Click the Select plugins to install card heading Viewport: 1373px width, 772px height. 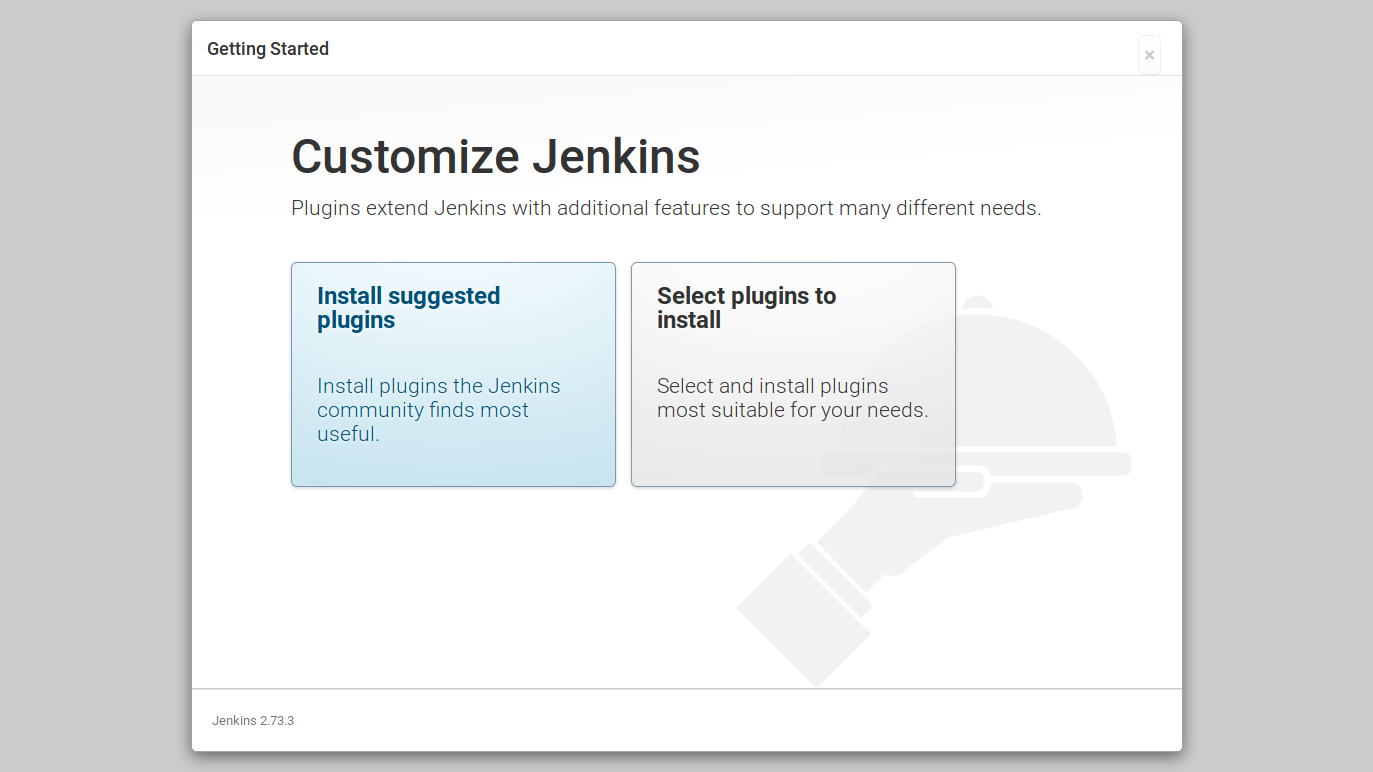(746, 308)
